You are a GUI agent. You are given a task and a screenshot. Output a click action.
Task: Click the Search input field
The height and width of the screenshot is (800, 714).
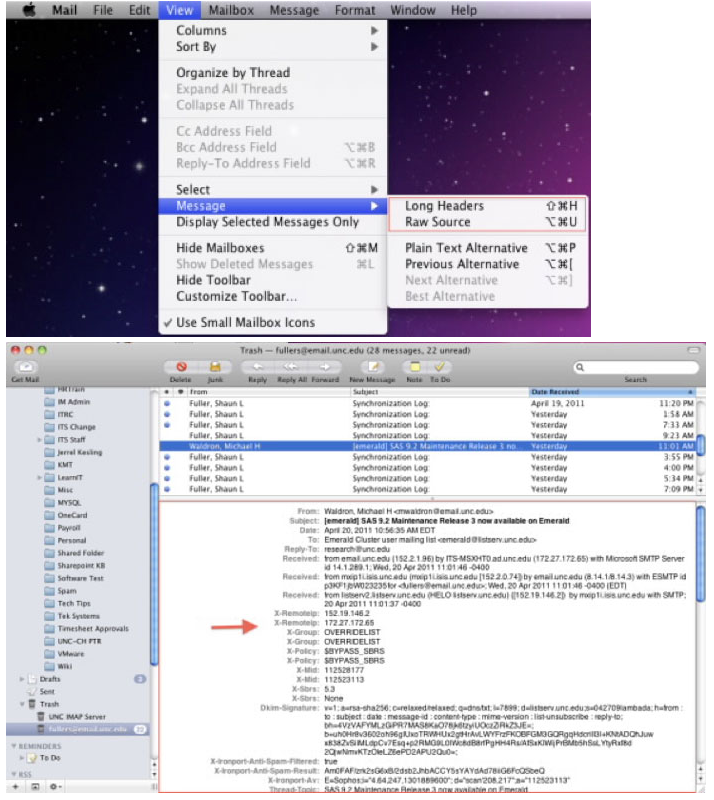click(635, 368)
